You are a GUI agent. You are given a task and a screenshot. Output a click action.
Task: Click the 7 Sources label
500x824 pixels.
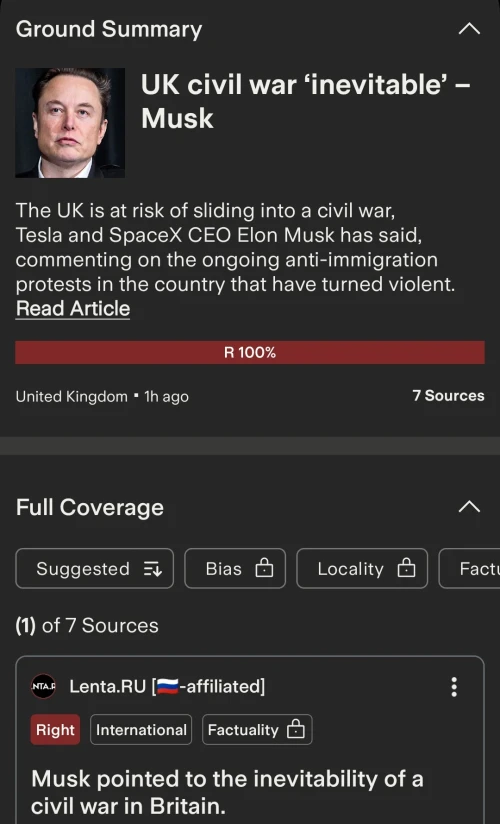448,396
